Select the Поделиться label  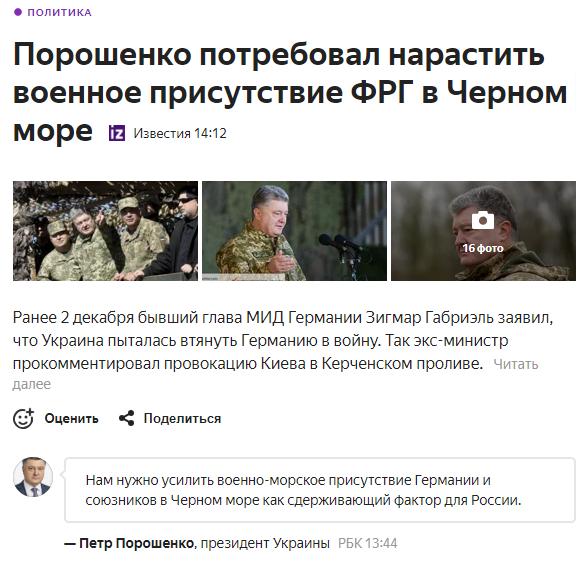[183, 419]
